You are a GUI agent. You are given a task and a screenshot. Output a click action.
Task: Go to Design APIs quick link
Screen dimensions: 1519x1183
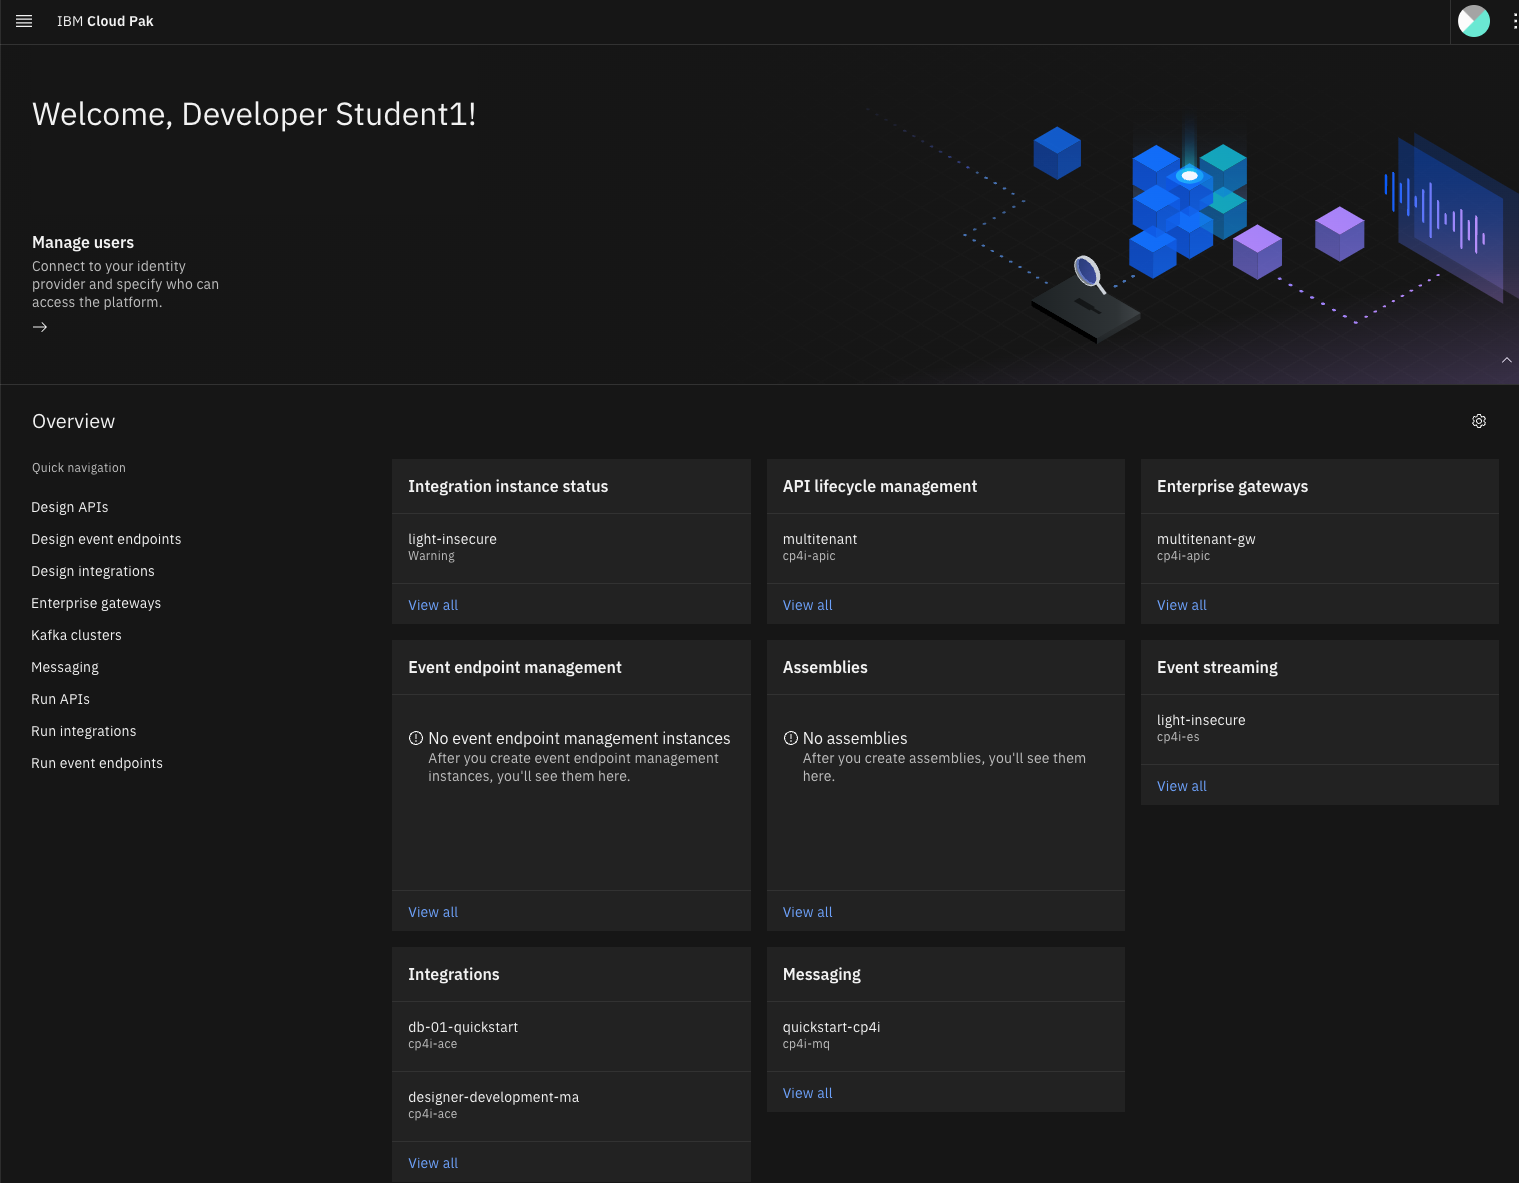70,507
